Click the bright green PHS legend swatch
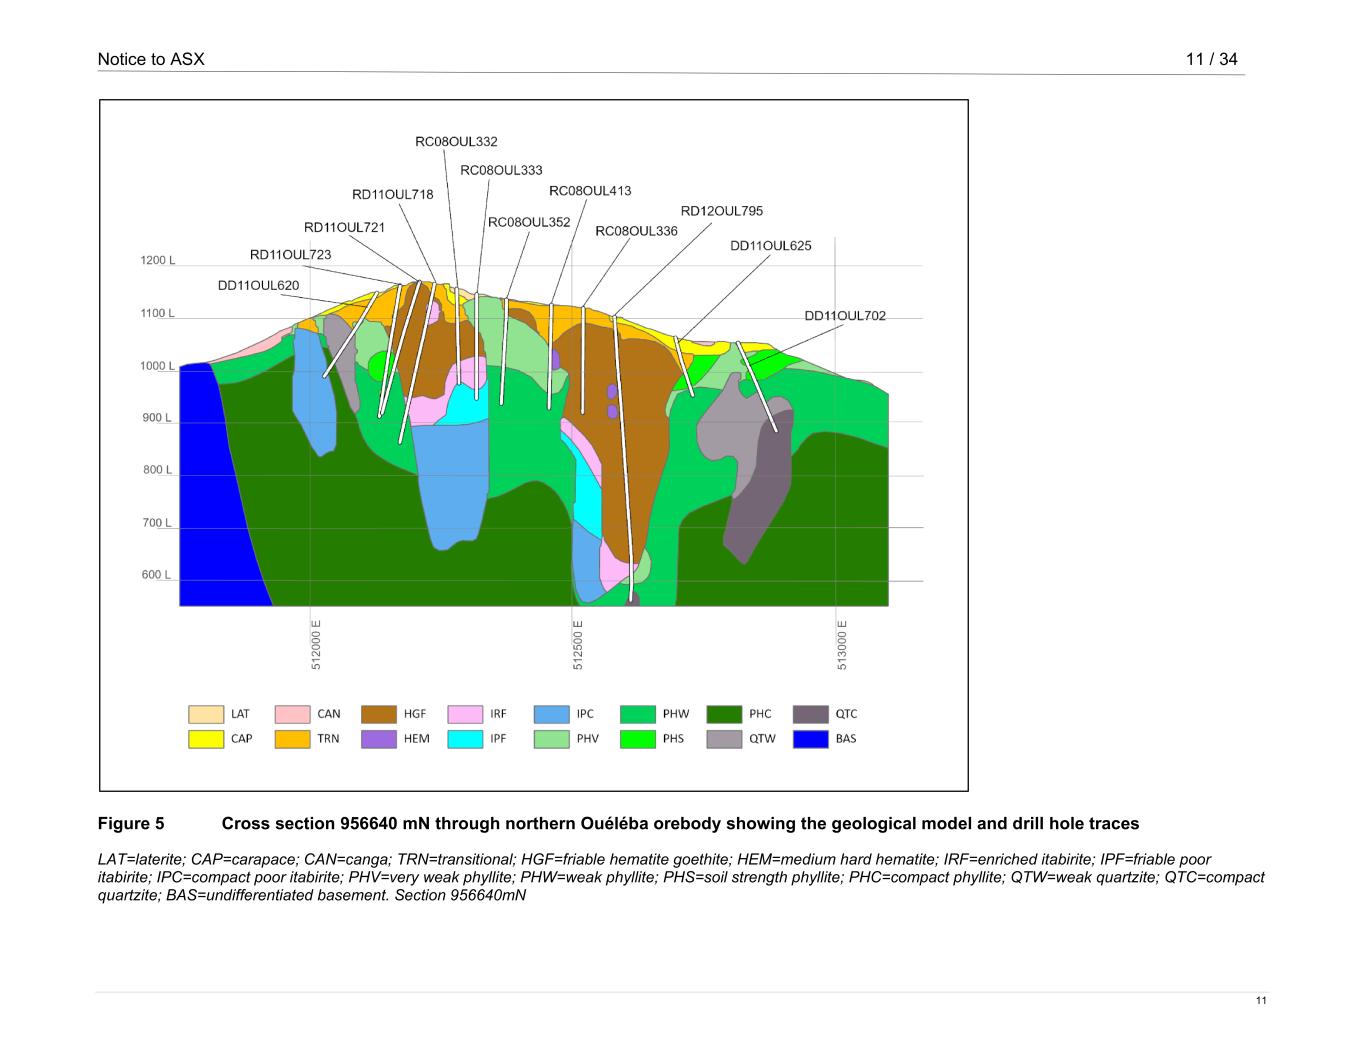The image size is (1365, 1055). click(x=638, y=739)
